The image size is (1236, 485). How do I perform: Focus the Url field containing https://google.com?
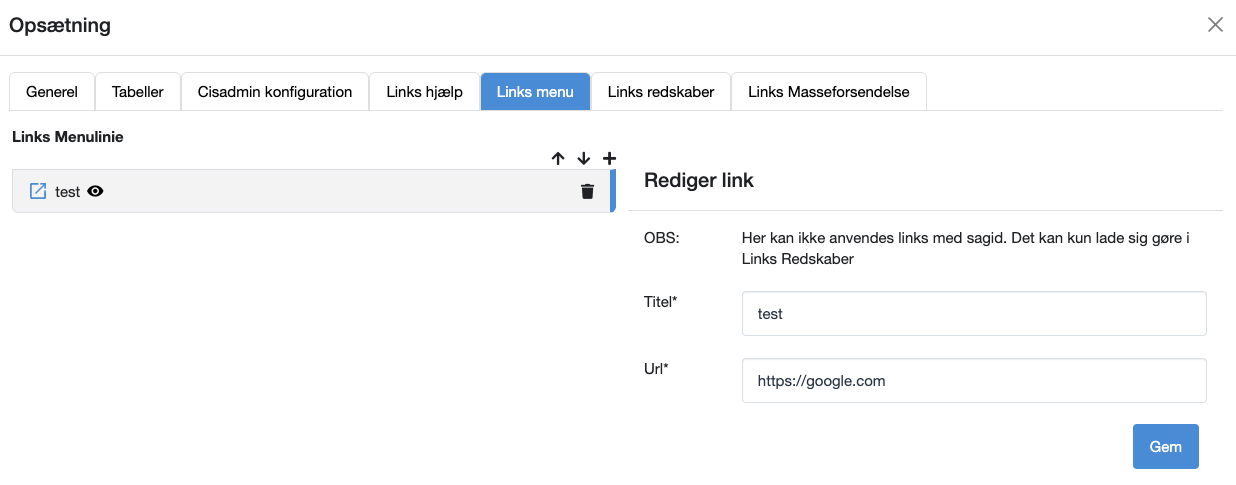point(973,381)
